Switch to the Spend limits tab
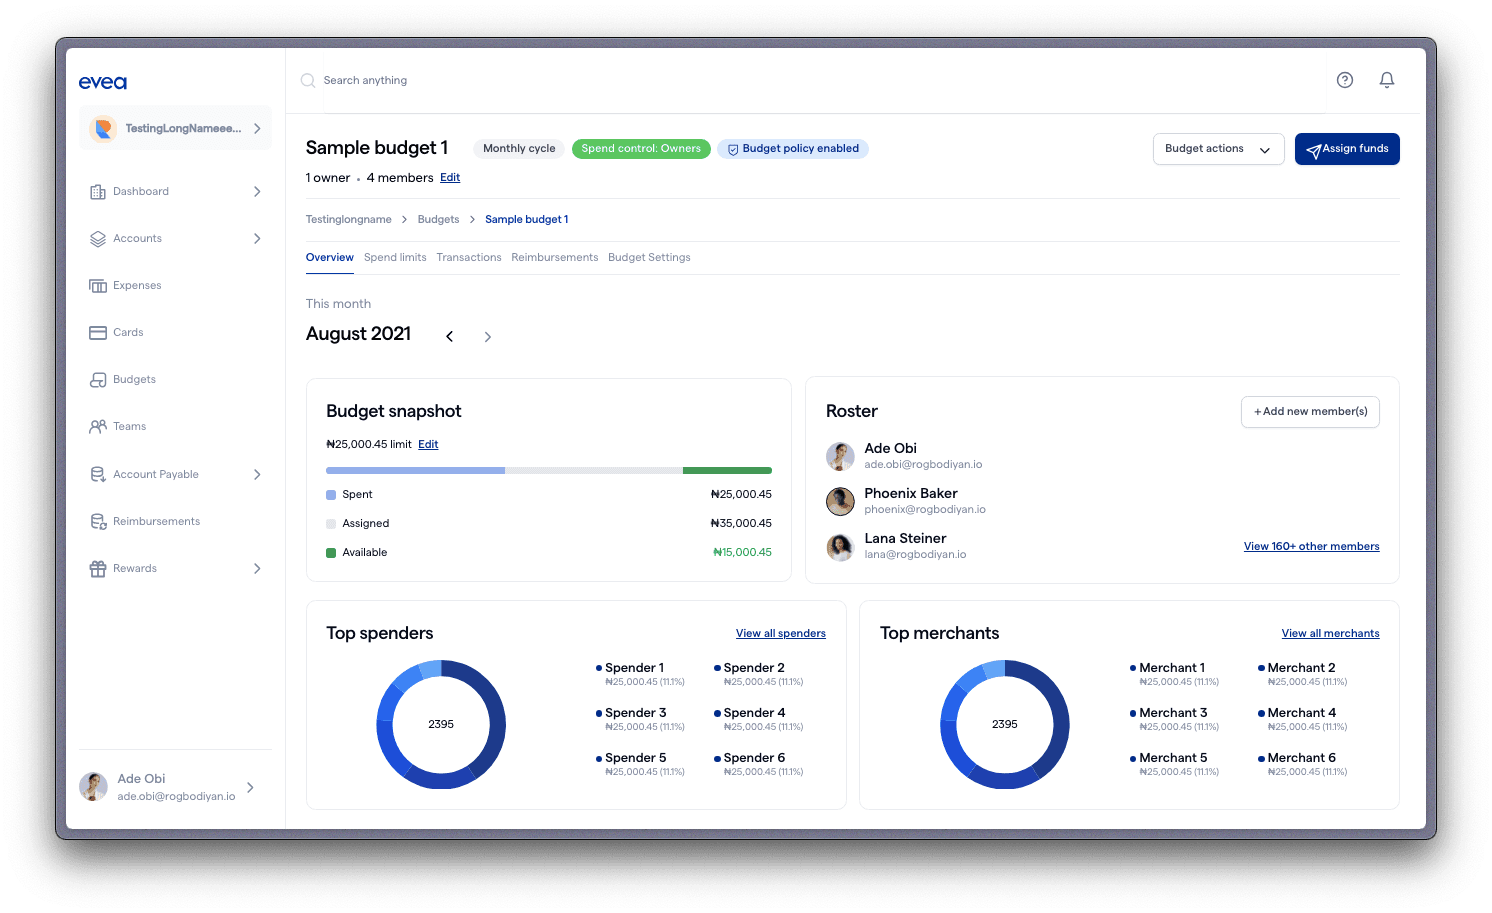 point(395,258)
